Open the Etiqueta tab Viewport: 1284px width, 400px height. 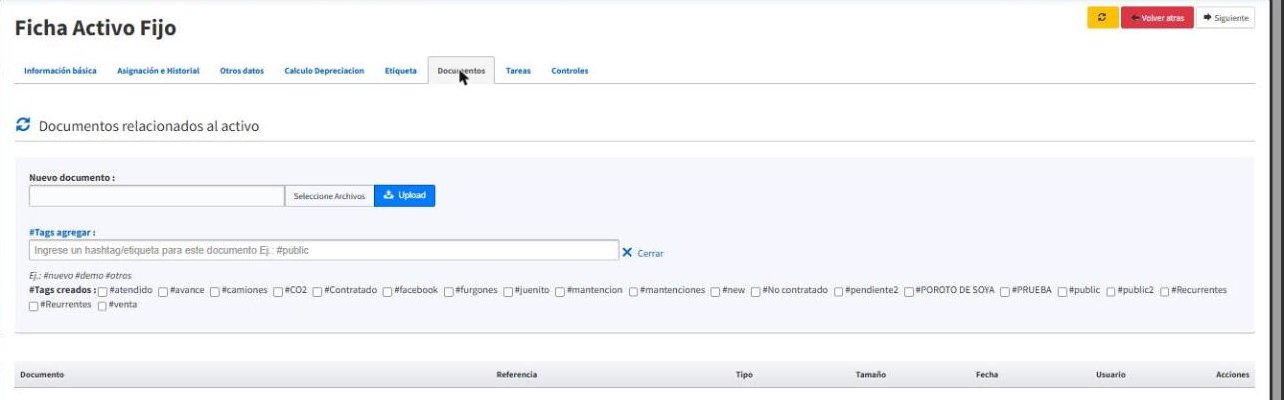pos(401,71)
